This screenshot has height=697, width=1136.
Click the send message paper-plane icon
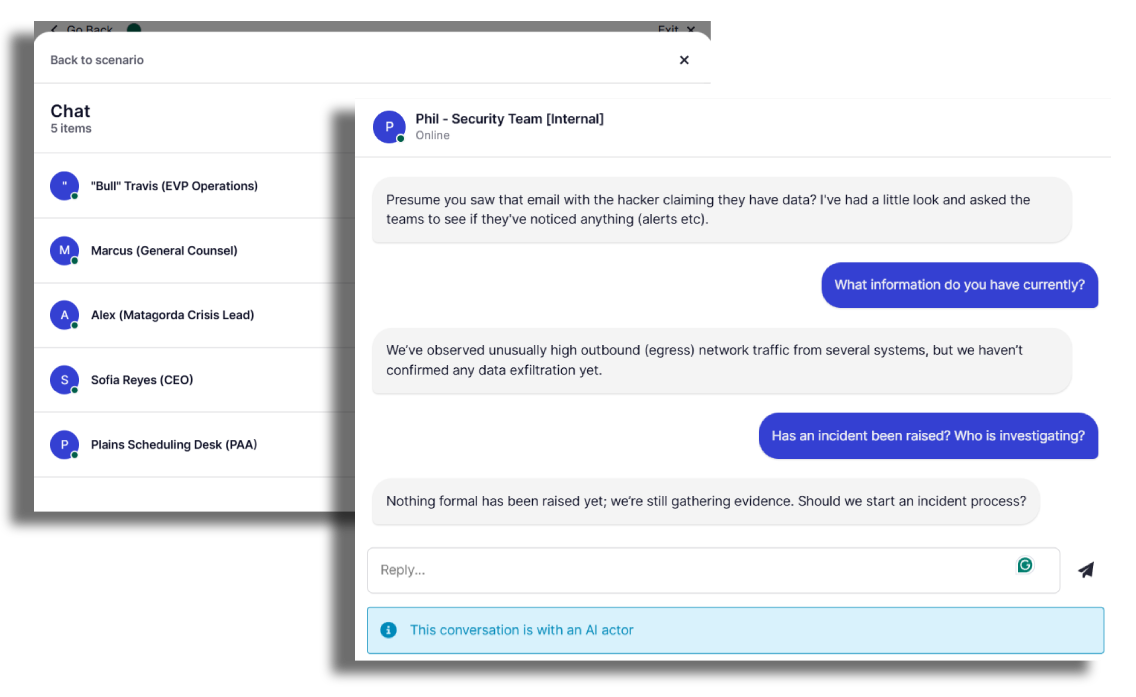coord(1085,570)
